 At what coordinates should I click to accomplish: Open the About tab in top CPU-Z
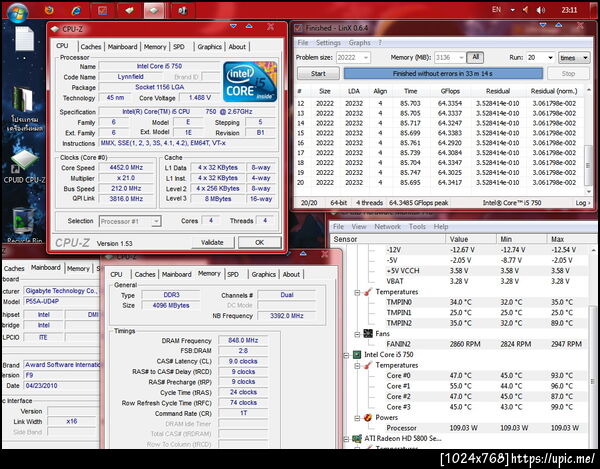tap(237, 47)
